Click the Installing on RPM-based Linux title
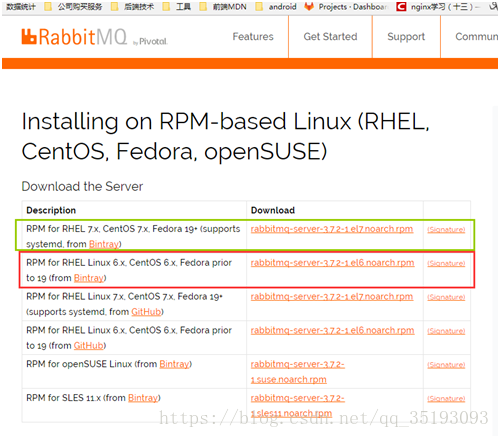Screen dimensions: 500x438 tap(226, 136)
